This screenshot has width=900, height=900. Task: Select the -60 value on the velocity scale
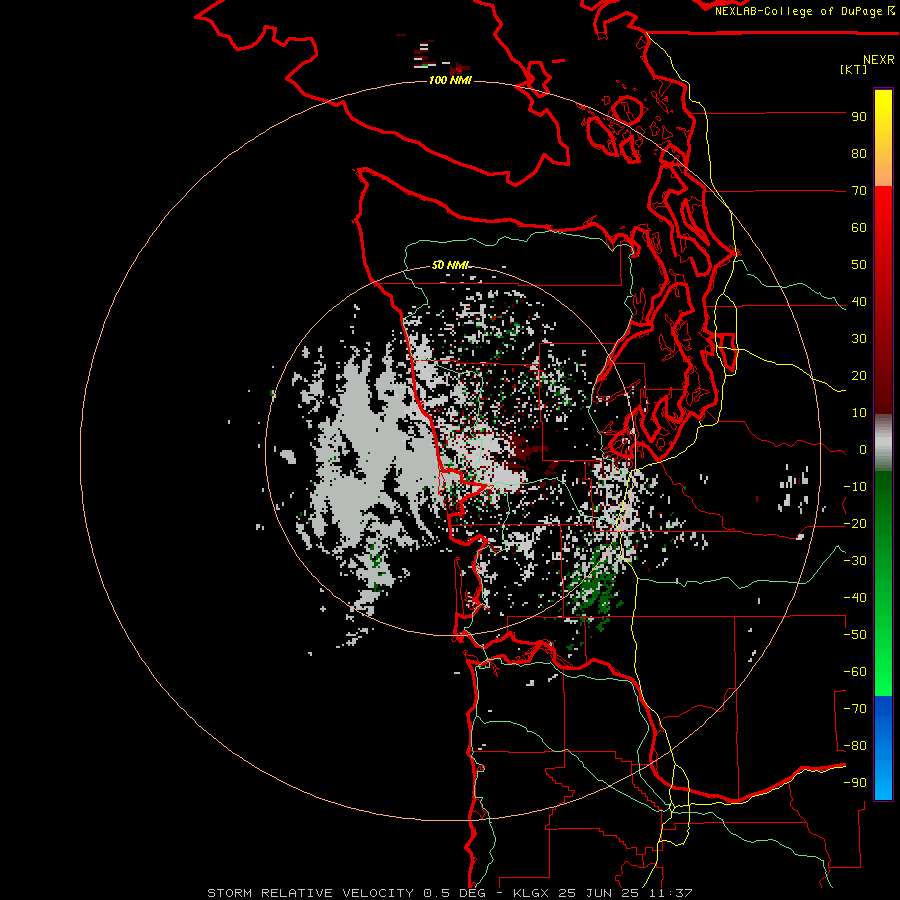point(855,672)
